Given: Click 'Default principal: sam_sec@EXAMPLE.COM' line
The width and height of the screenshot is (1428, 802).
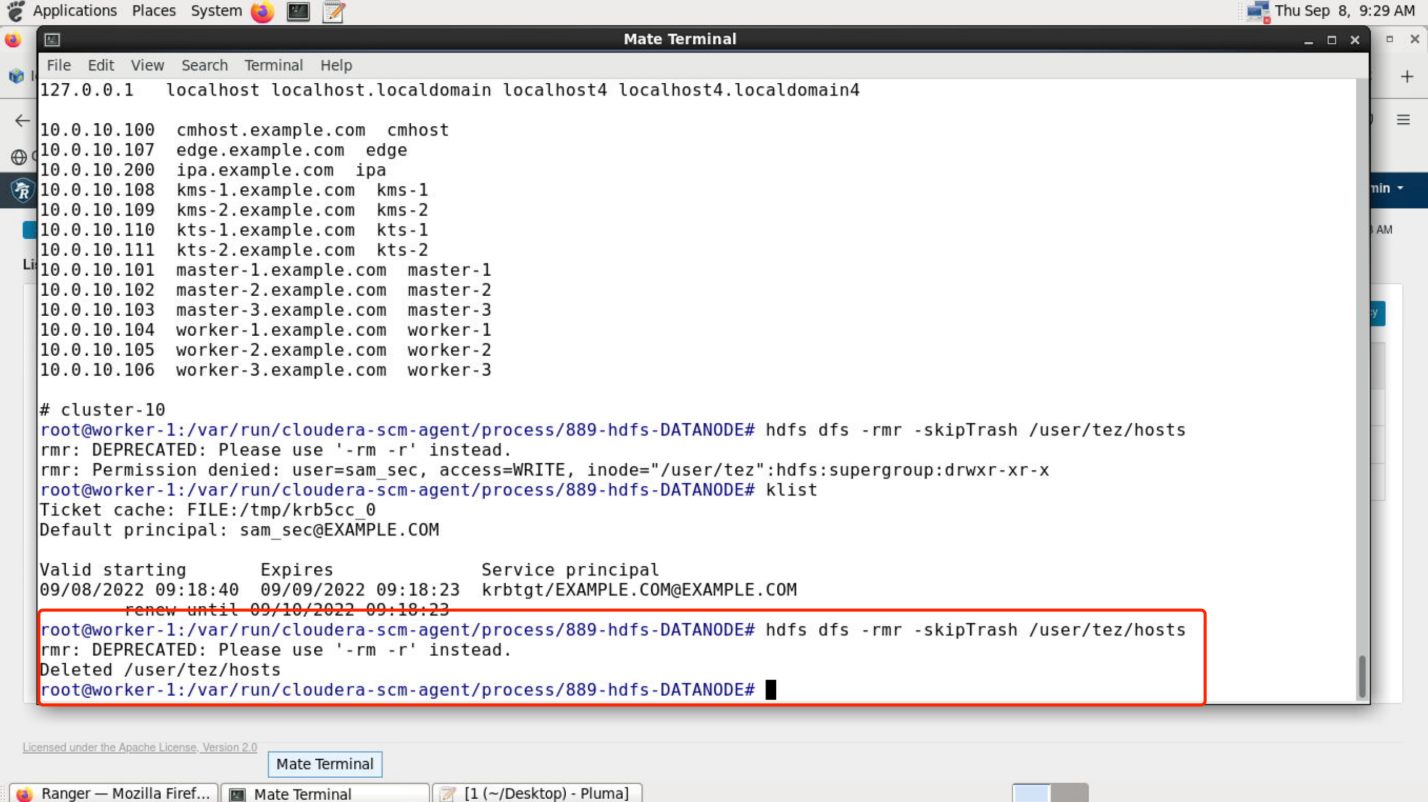Looking at the screenshot, I should [x=239, y=530].
